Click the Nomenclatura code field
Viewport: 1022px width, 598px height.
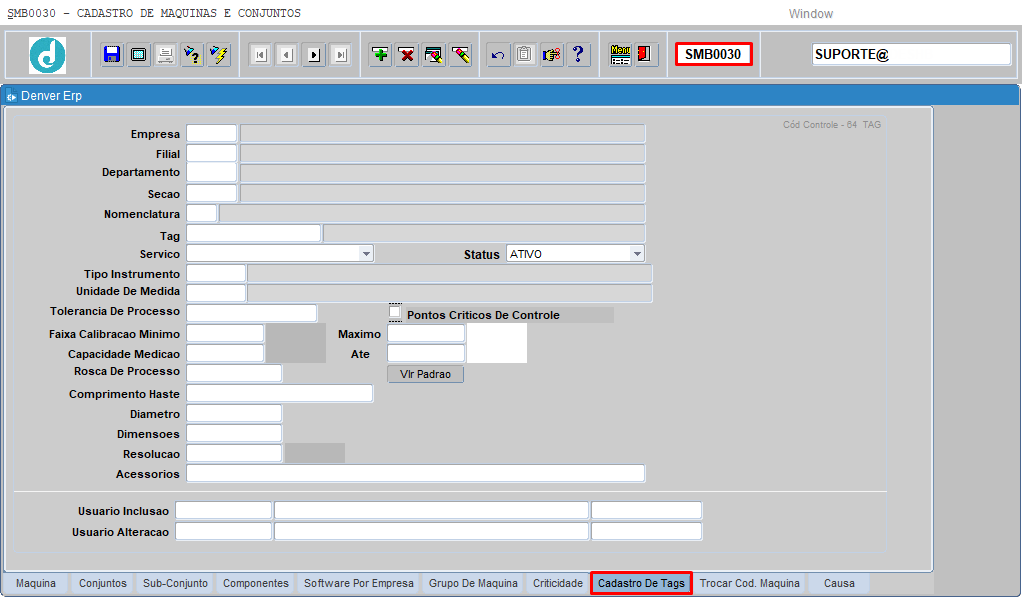201,213
